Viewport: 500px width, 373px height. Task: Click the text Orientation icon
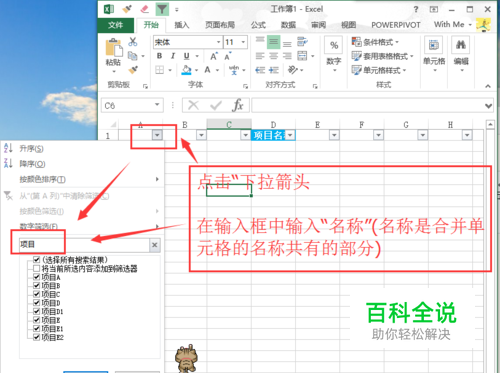tap(292, 70)
